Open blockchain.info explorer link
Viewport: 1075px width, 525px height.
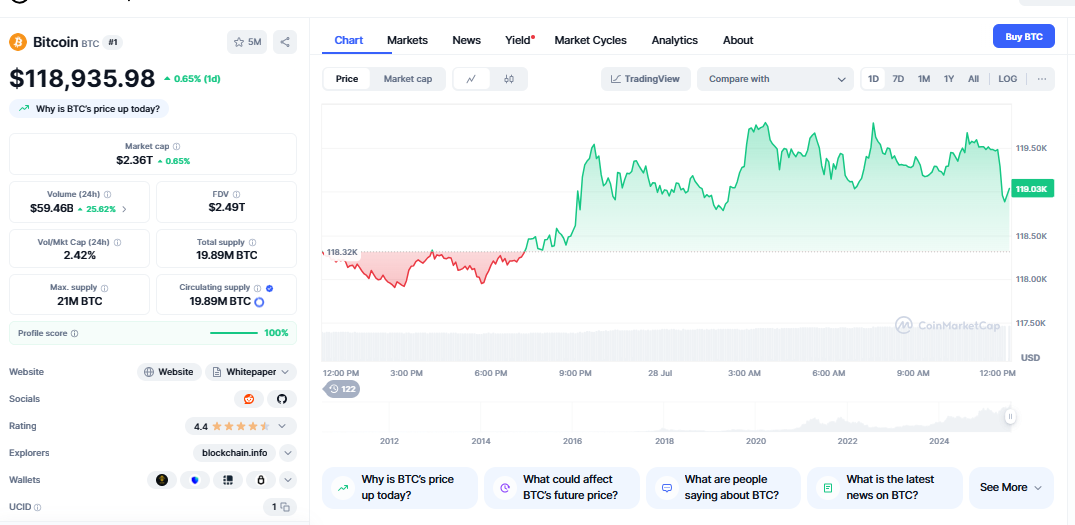pos(234,453)
